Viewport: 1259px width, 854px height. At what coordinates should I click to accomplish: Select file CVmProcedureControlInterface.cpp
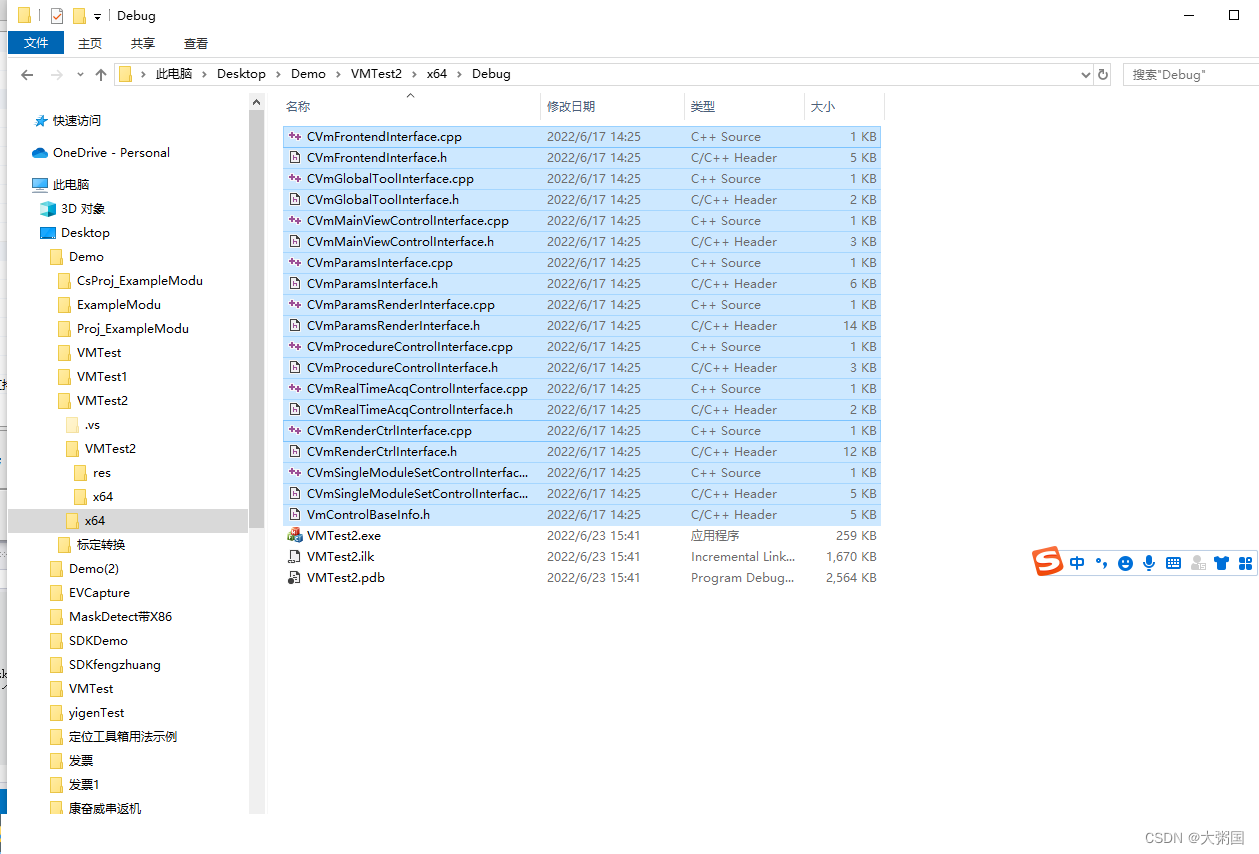[x=582, y=347]
